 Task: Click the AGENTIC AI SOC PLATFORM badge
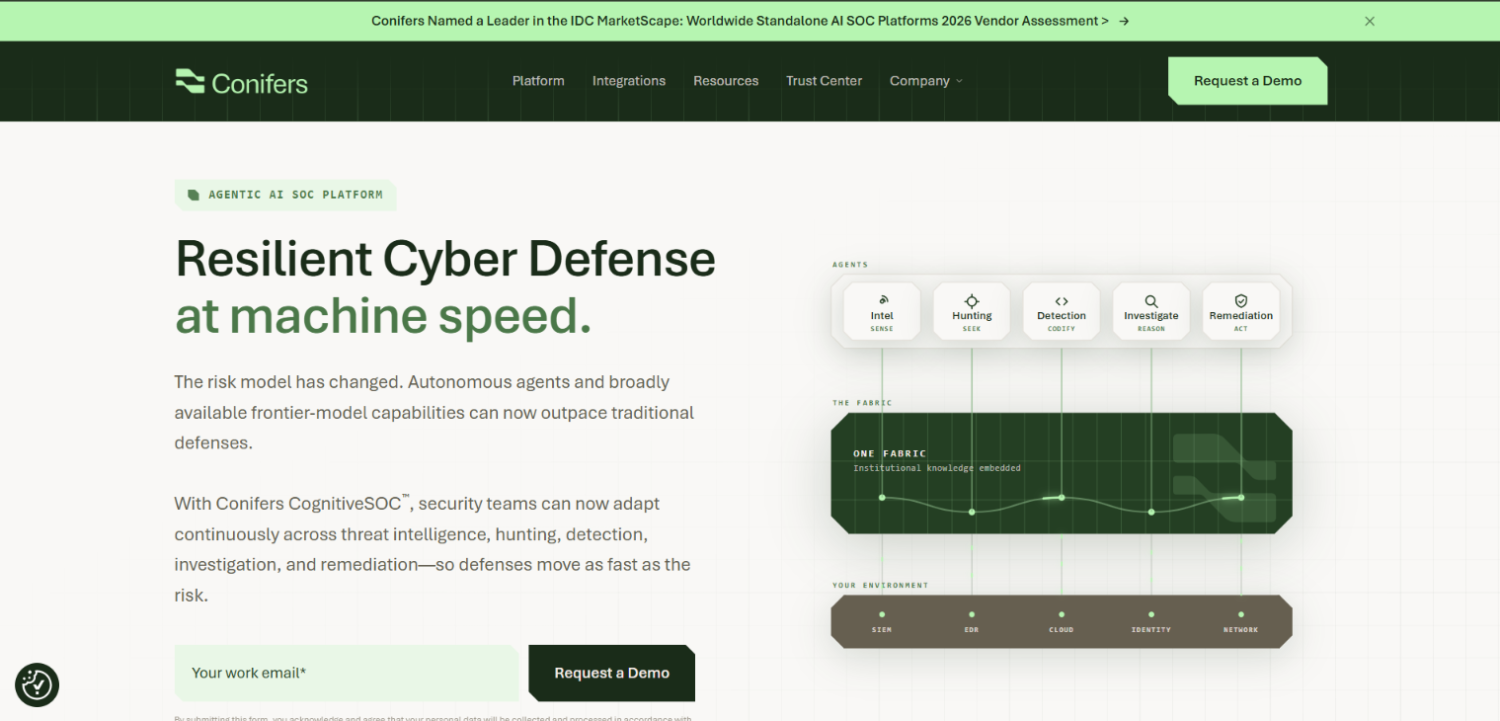point(285,195)
